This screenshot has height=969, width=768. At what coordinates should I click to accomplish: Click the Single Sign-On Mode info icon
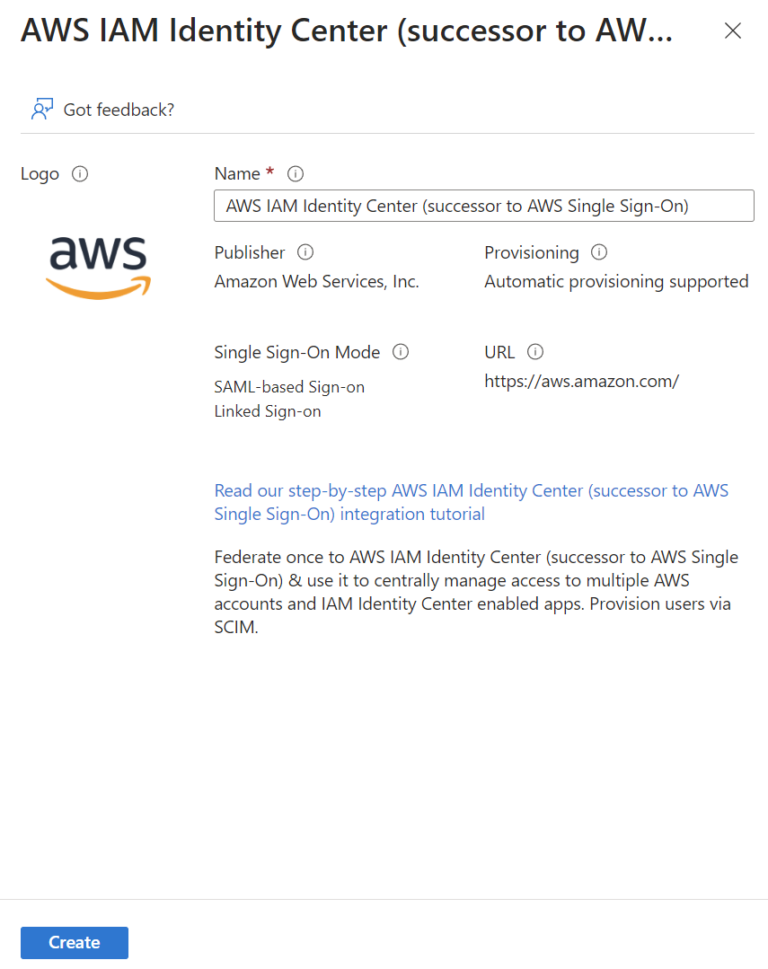(x=400, y=352)
